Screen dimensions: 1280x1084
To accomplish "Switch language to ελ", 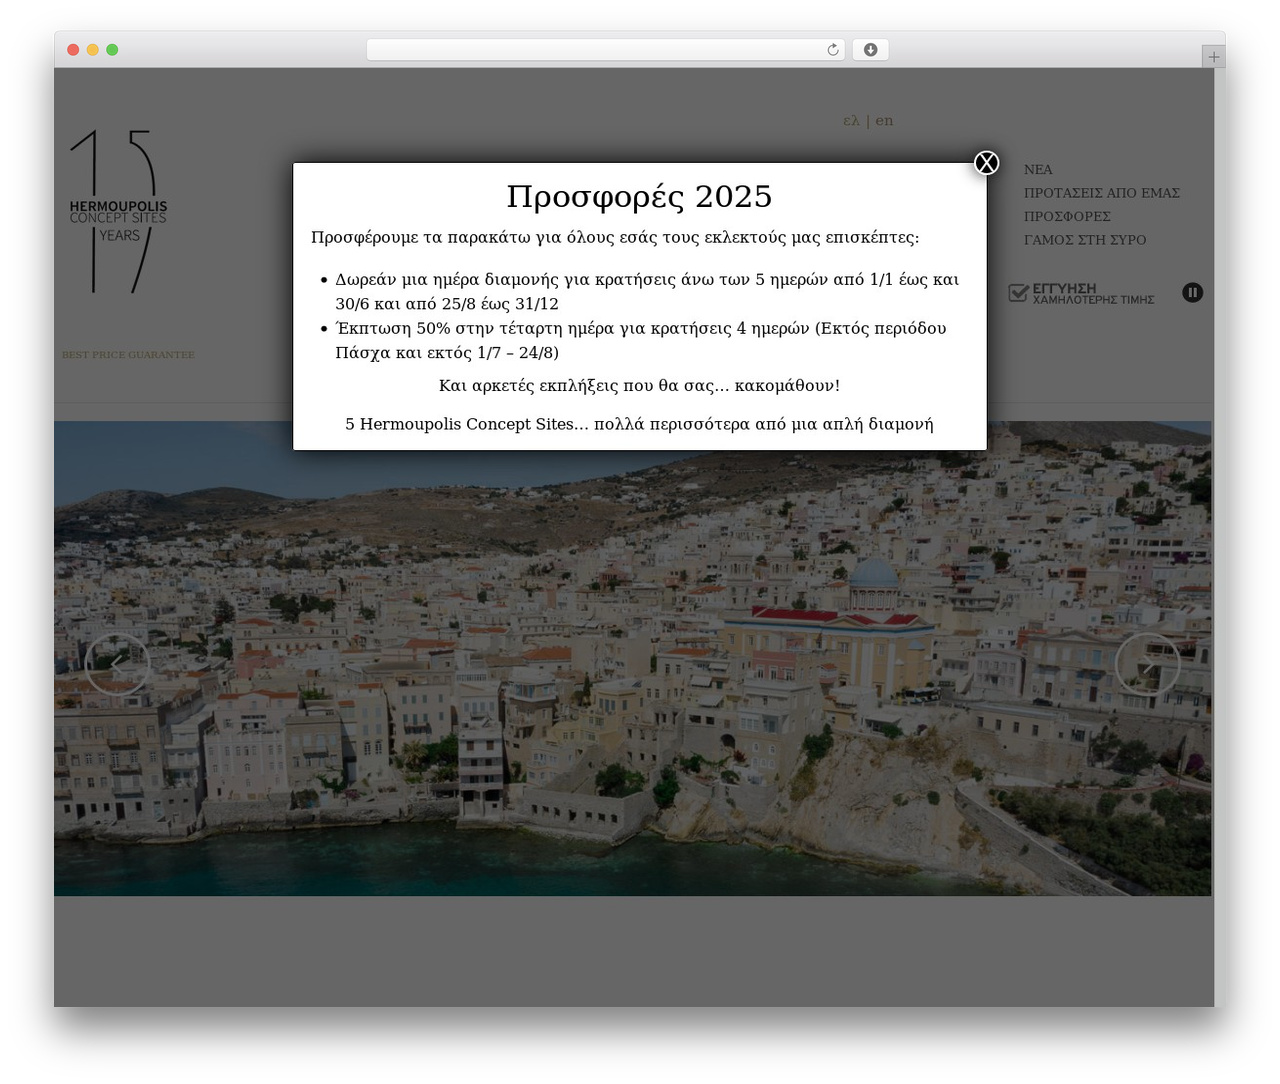I will point(851,121).
